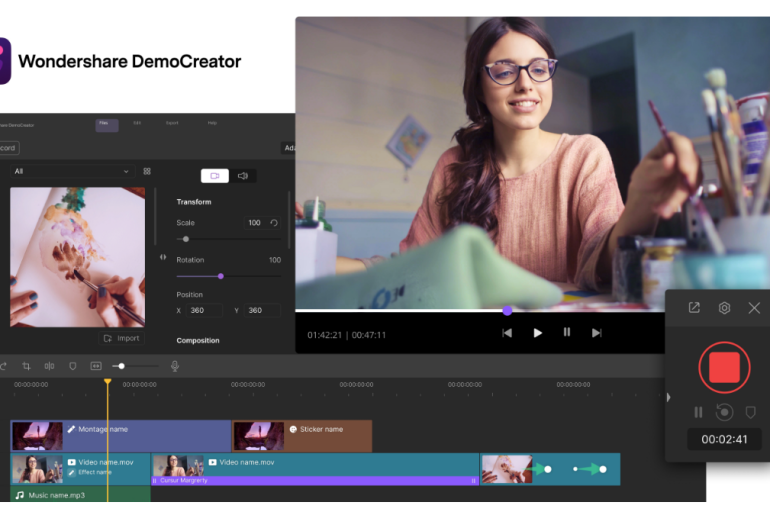Image resolution: width=770 pixels, height=515 pixels.
Task: Select the Cursor Margrerty effect bar
Action: coord(315,481)
